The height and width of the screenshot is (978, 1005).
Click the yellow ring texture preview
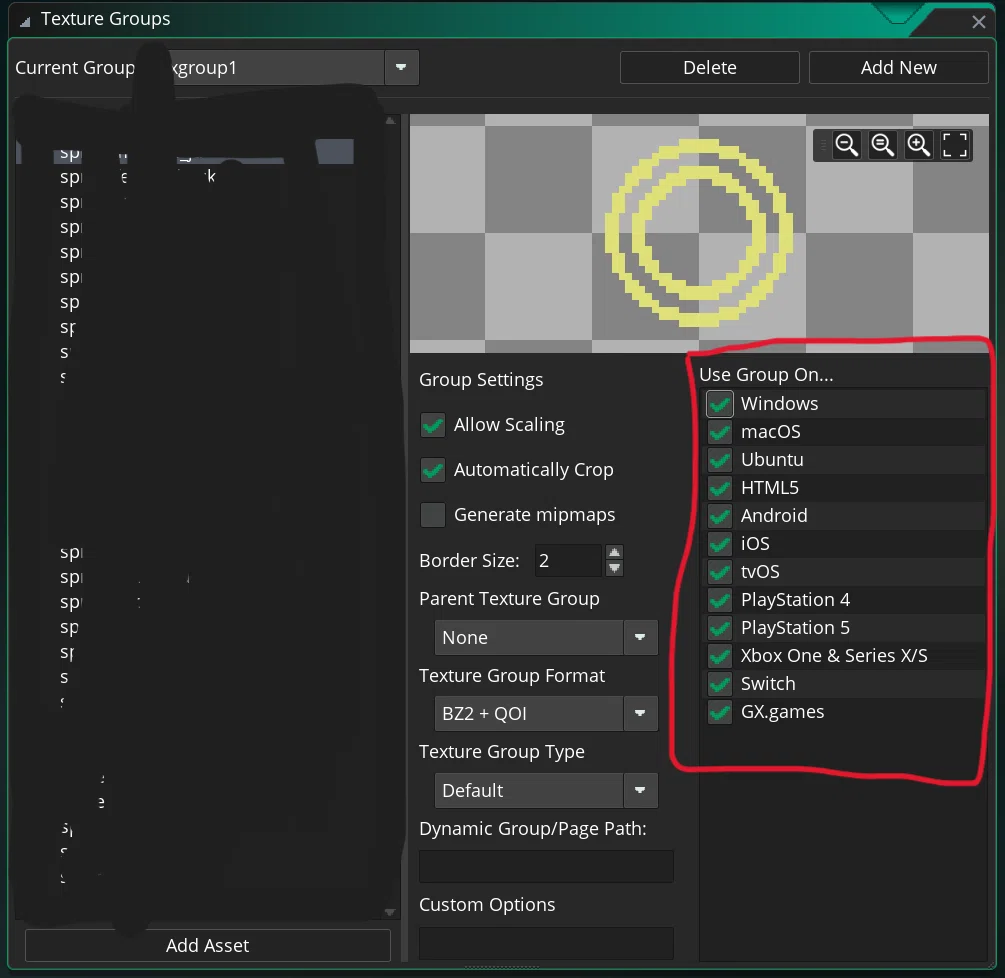(x=699, y=233)
